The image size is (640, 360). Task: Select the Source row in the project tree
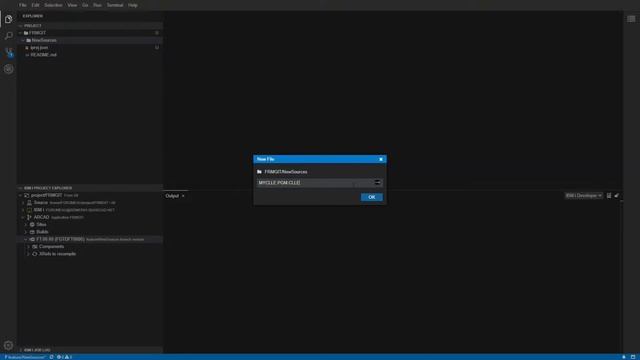tap(90, 202)
